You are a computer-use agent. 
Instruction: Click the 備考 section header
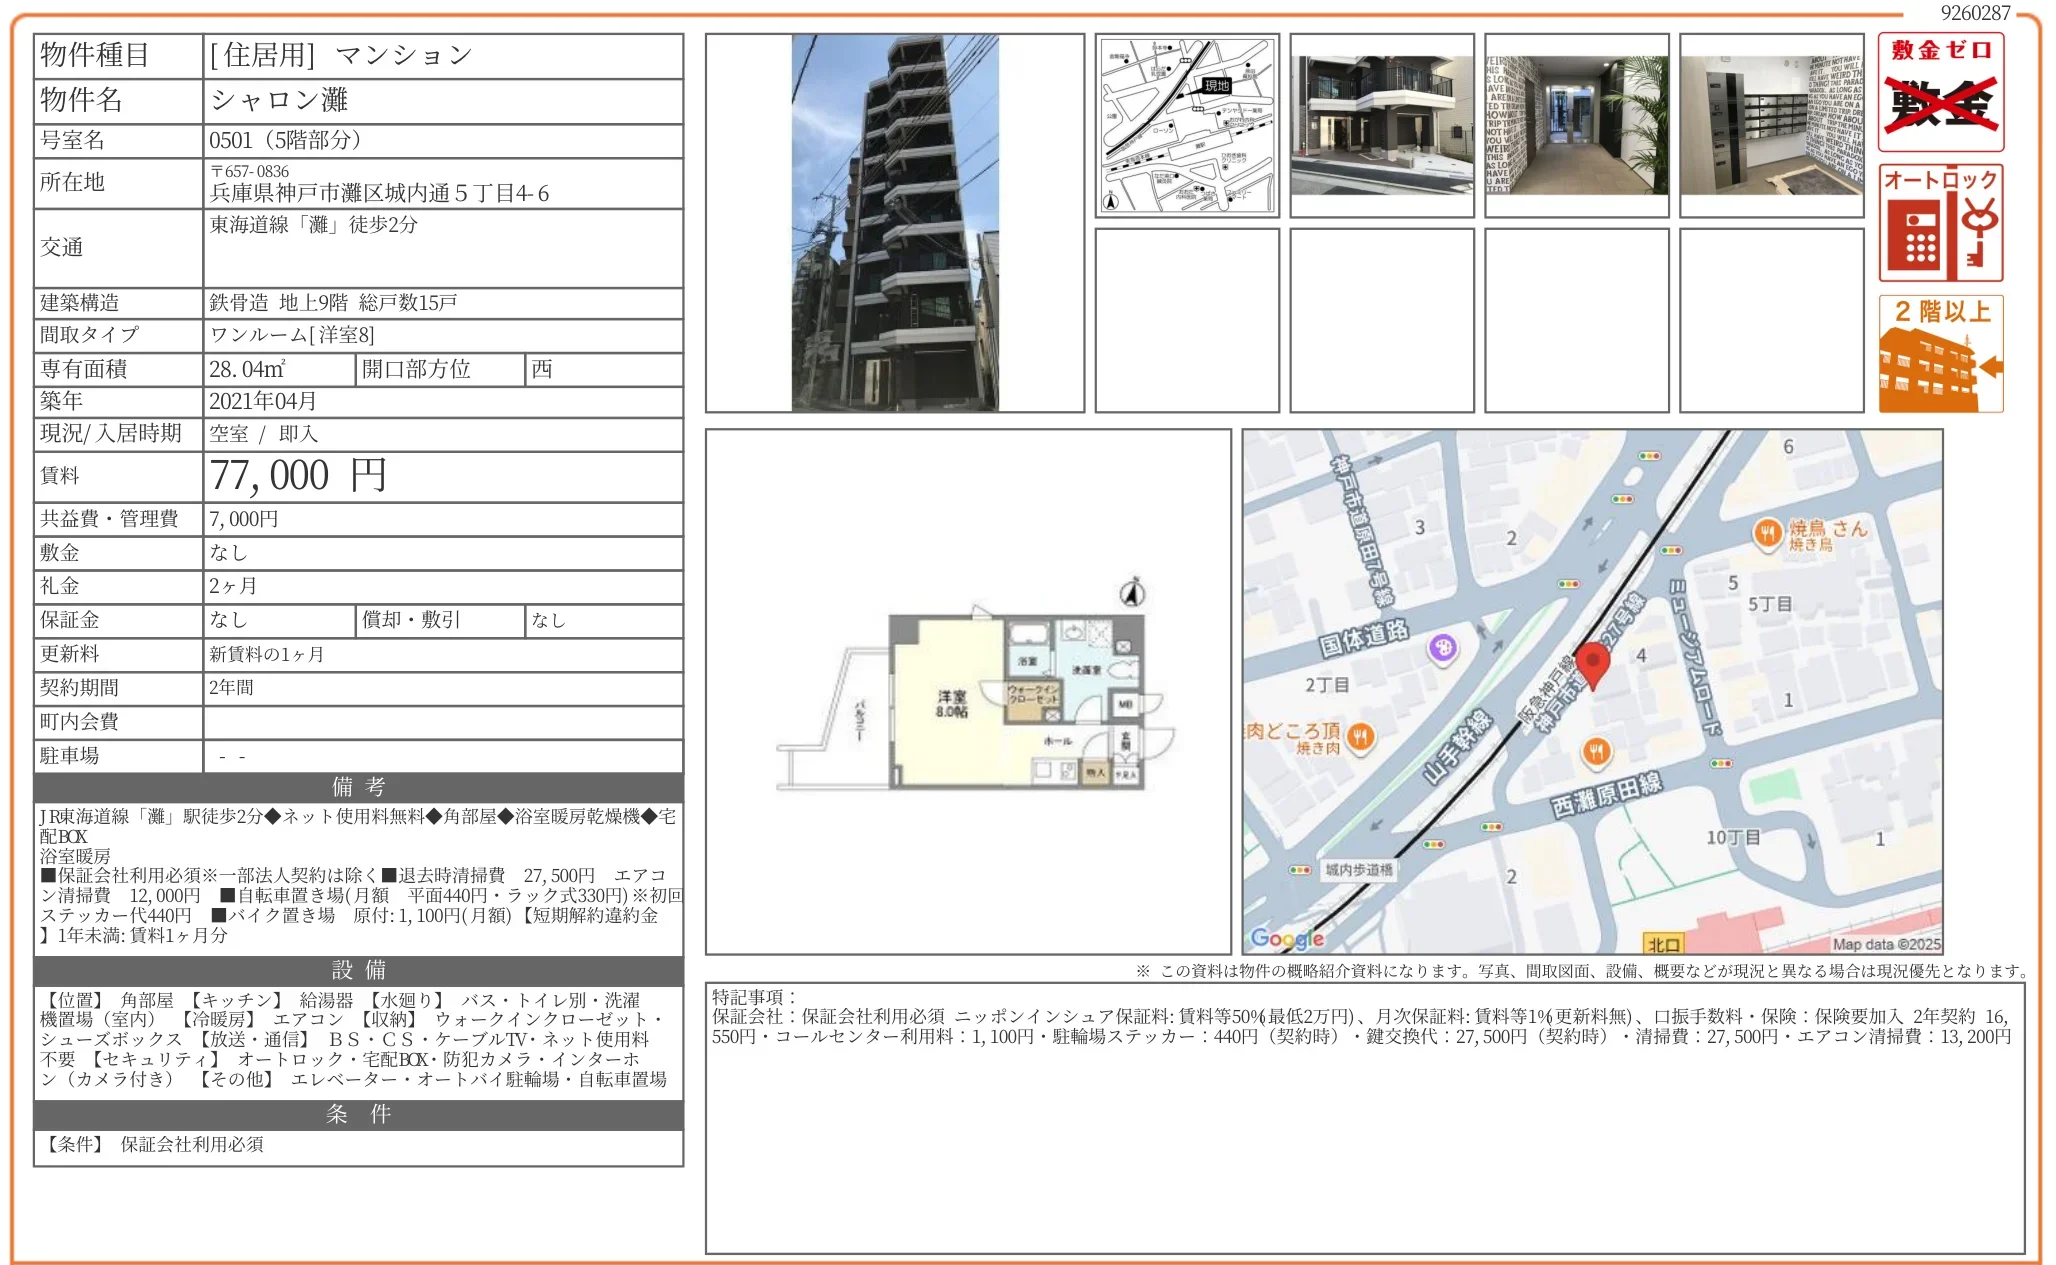tap(358, 787)
